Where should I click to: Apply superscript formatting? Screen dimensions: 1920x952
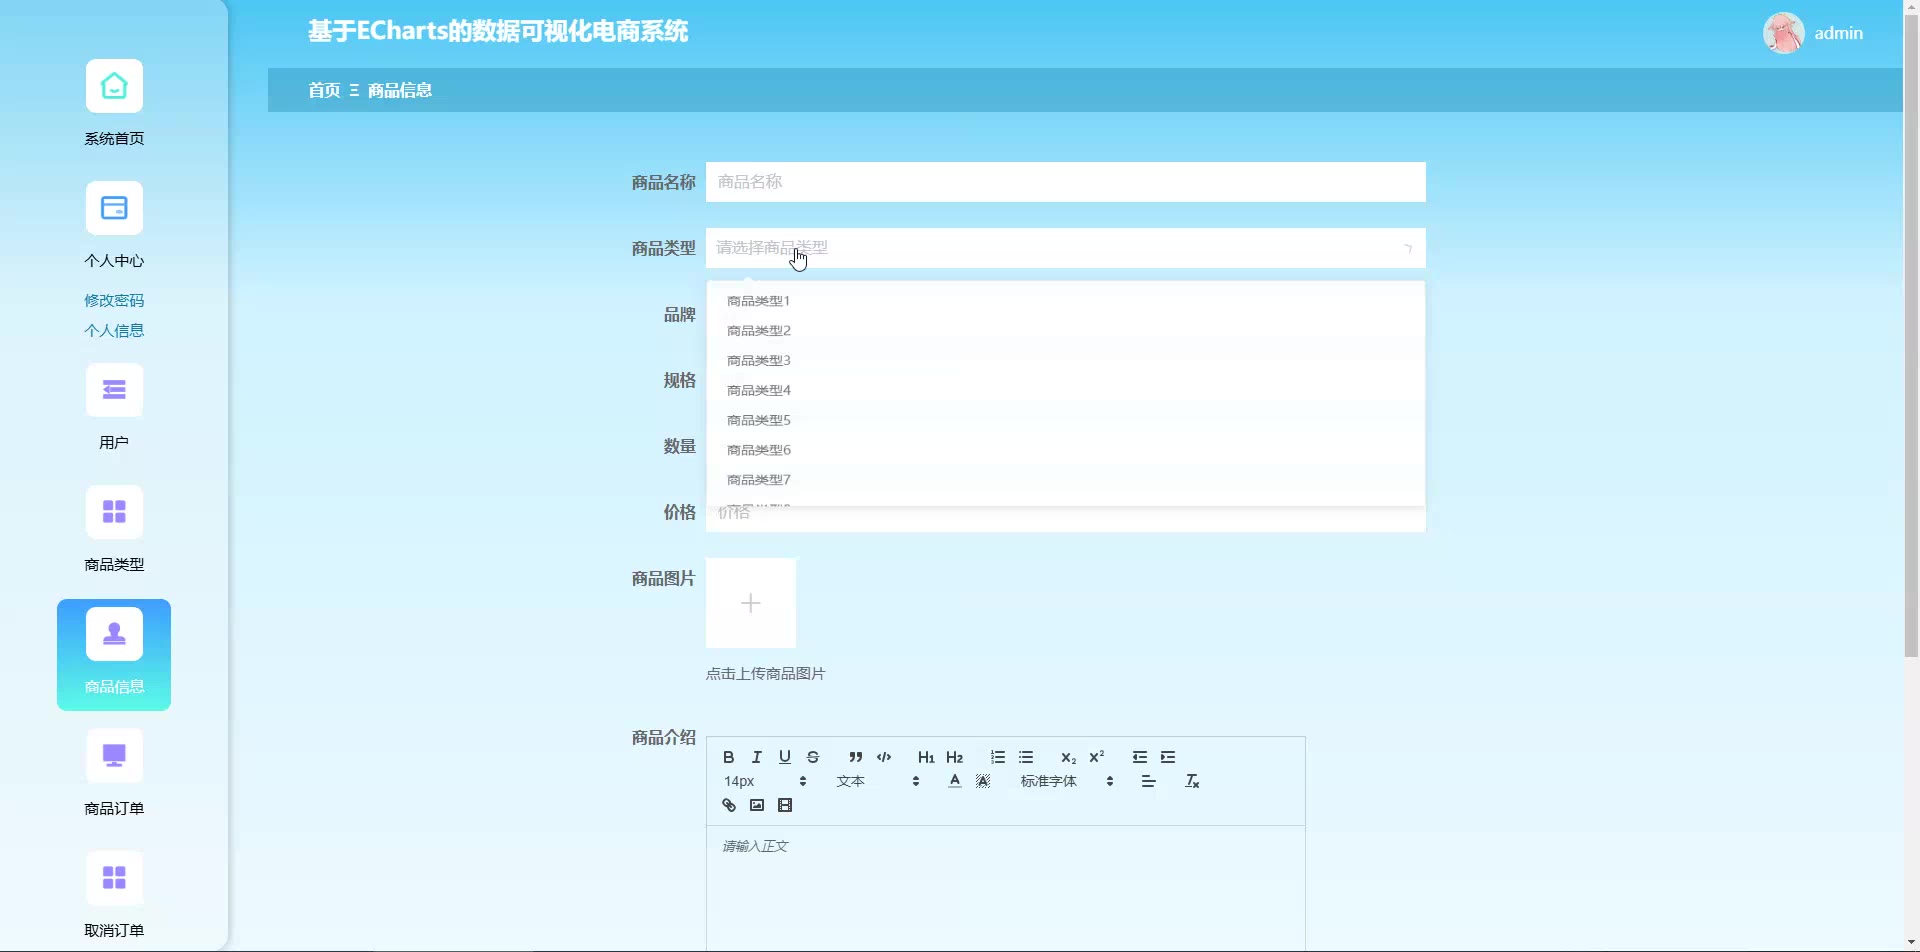pyautogui.click(x=1097, y=757)
